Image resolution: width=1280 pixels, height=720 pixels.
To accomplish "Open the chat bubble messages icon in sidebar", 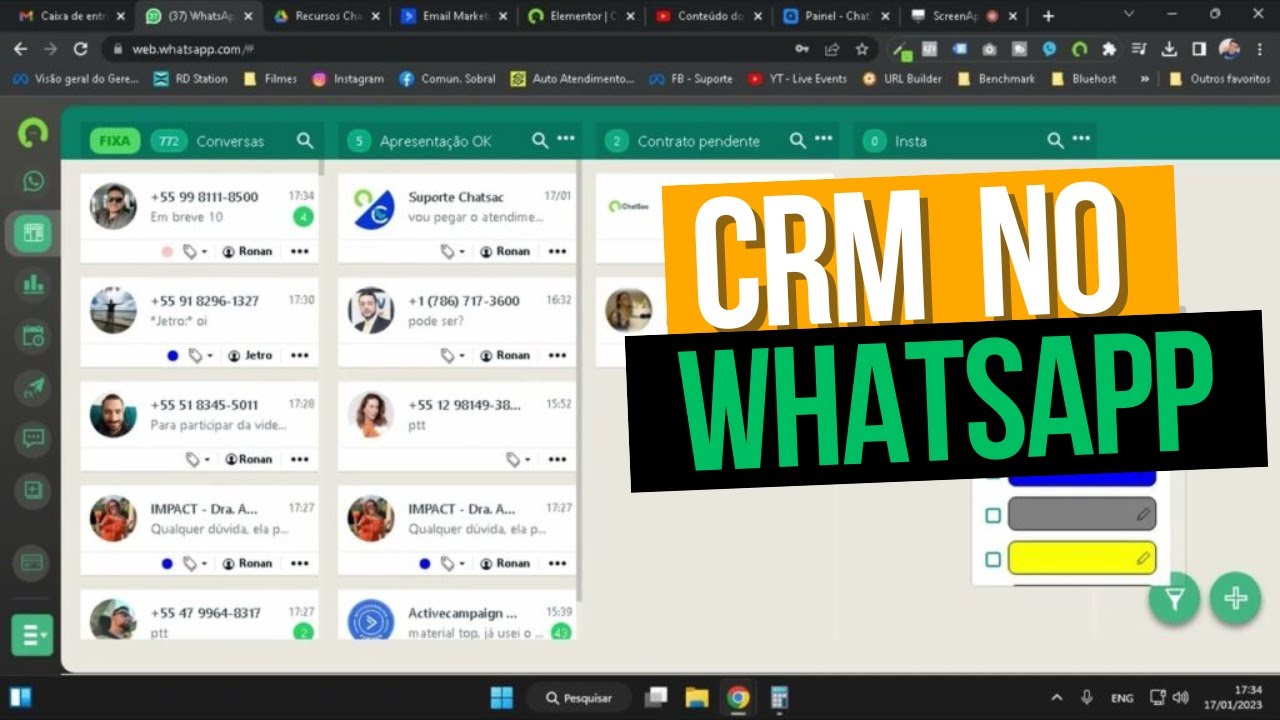I will [33, 438].
